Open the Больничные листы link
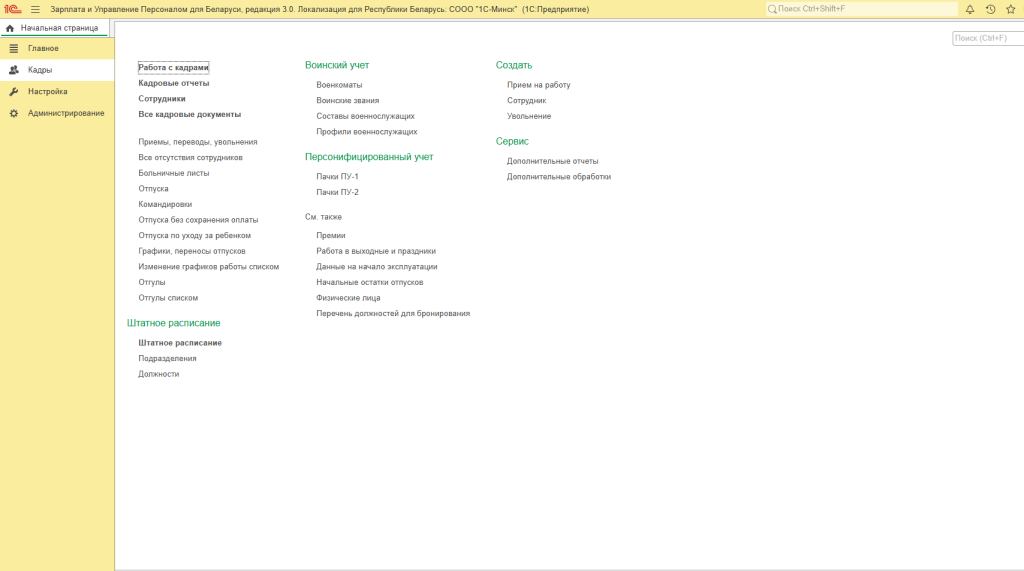The height and width of the screenshot is (571, 1024). (x=174, y=173)
